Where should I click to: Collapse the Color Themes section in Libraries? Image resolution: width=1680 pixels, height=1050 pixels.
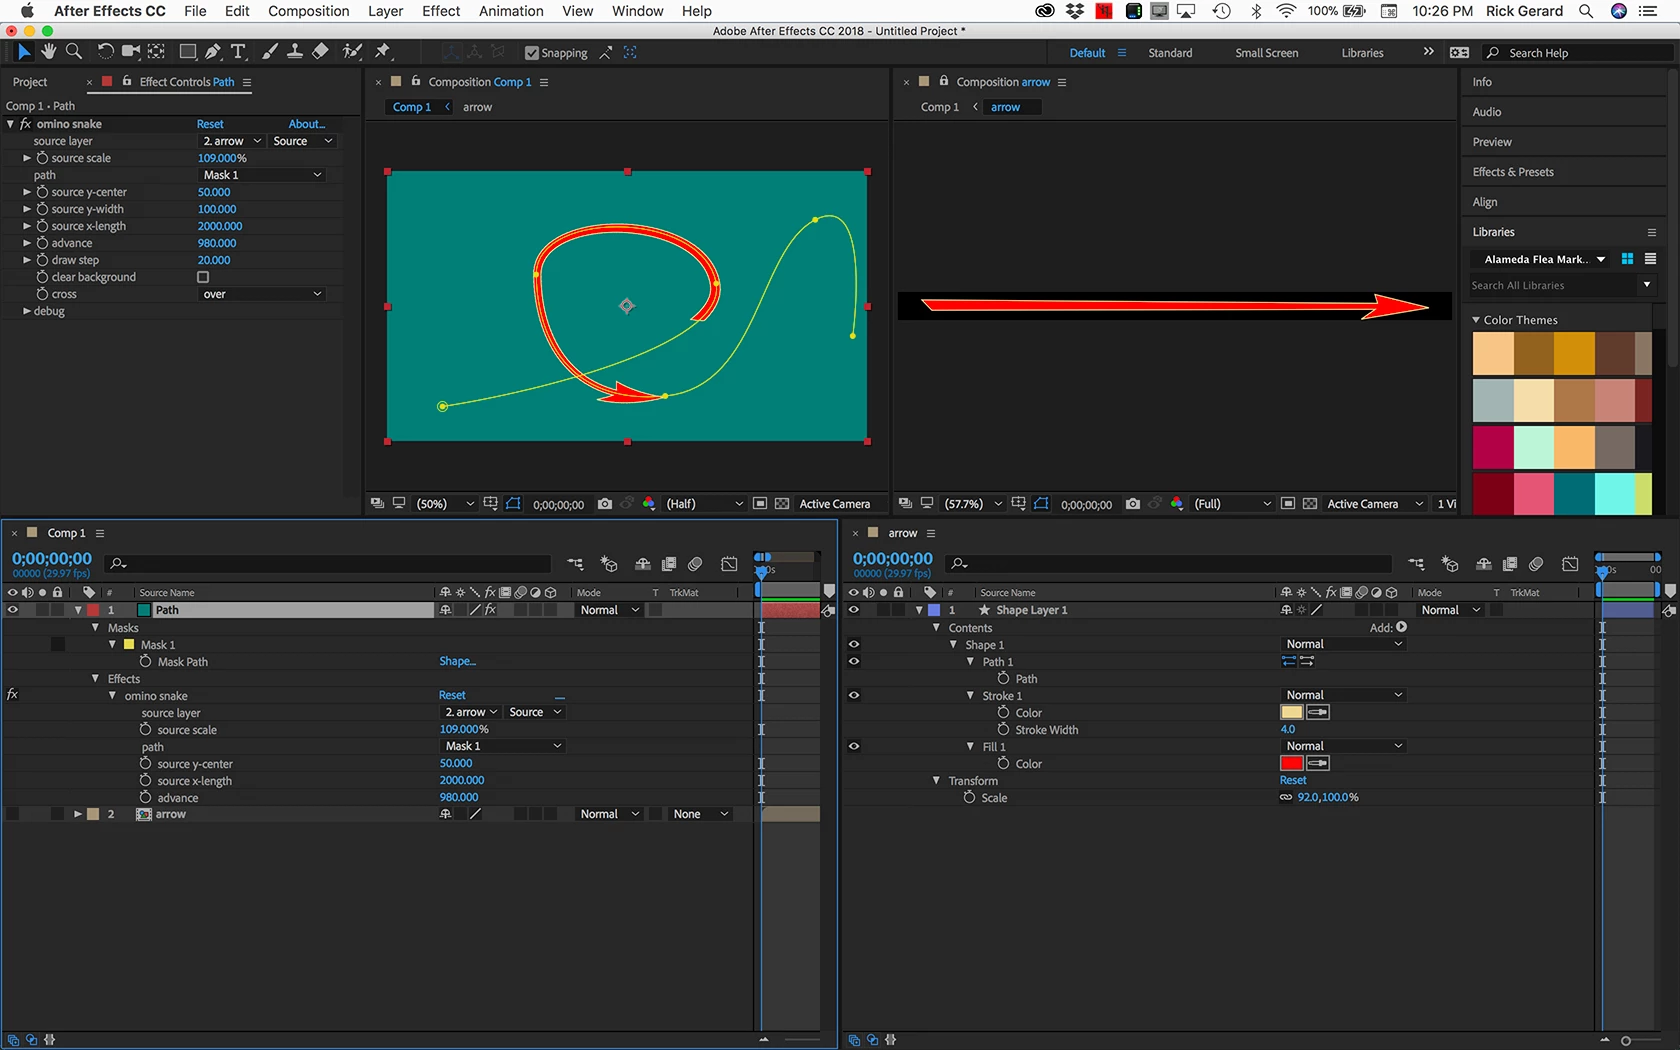[1476, 320]
